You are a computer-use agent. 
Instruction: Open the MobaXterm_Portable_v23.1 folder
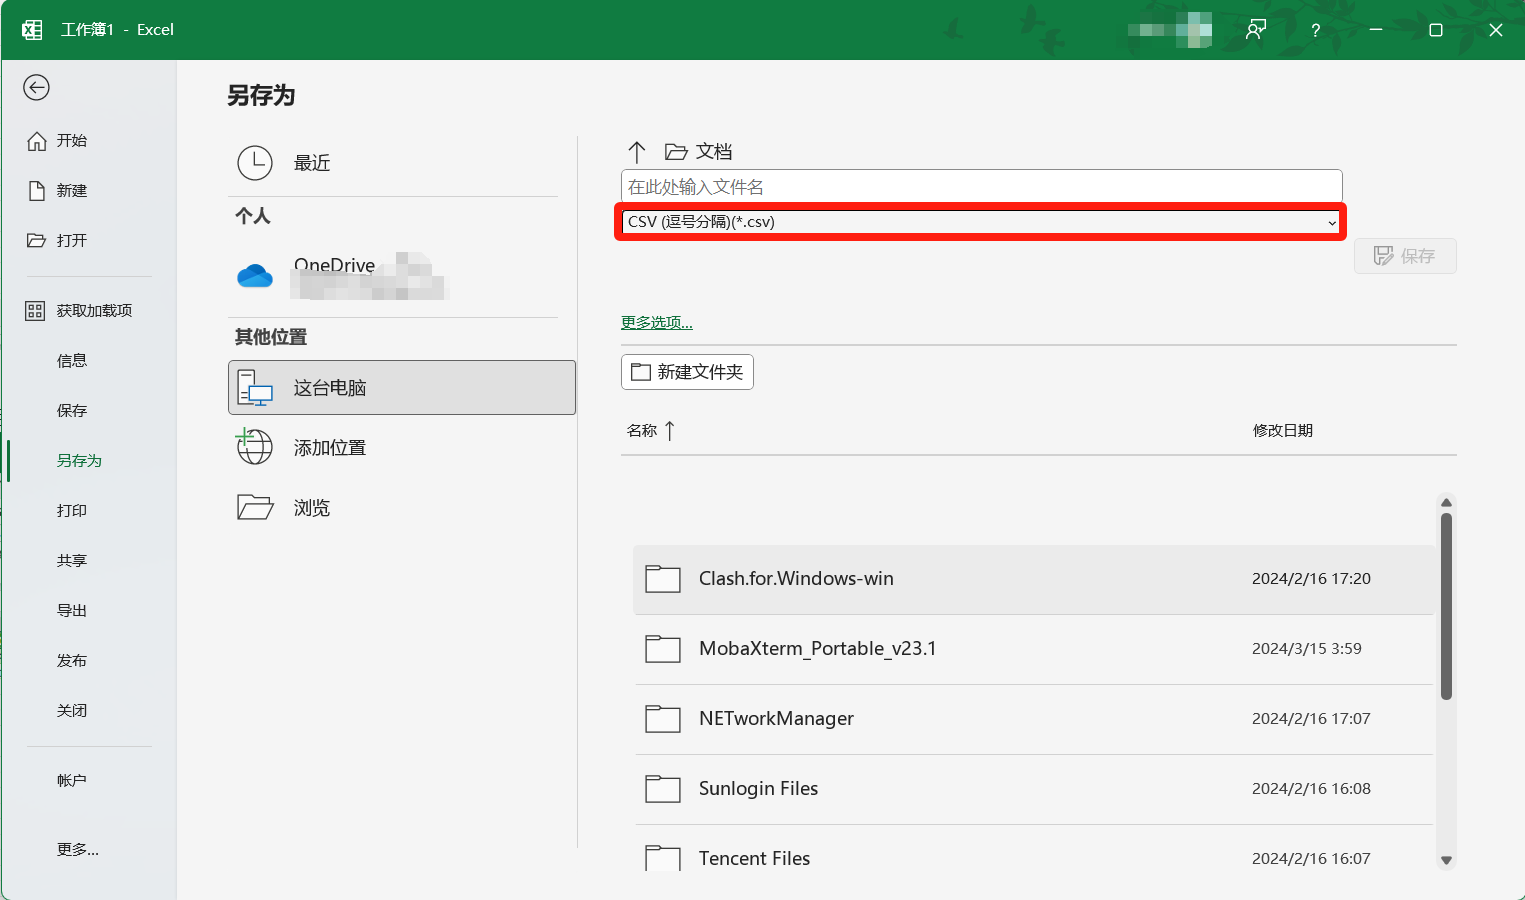(x=817, y=649)
